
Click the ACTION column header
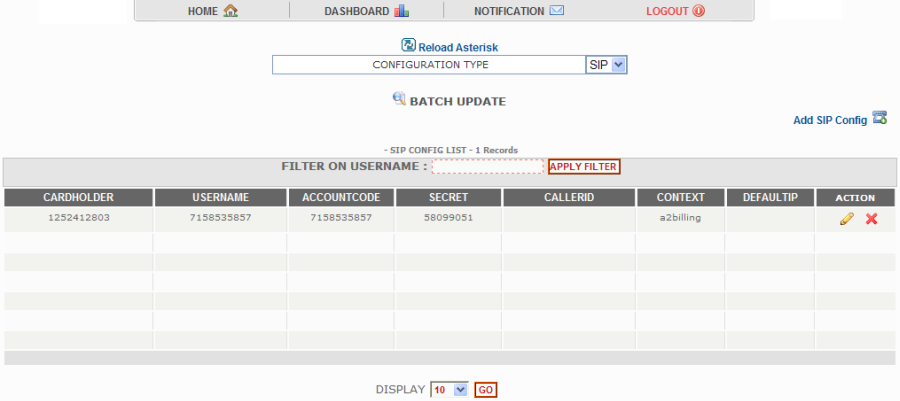pyautogui.click(x=855, y=197)
